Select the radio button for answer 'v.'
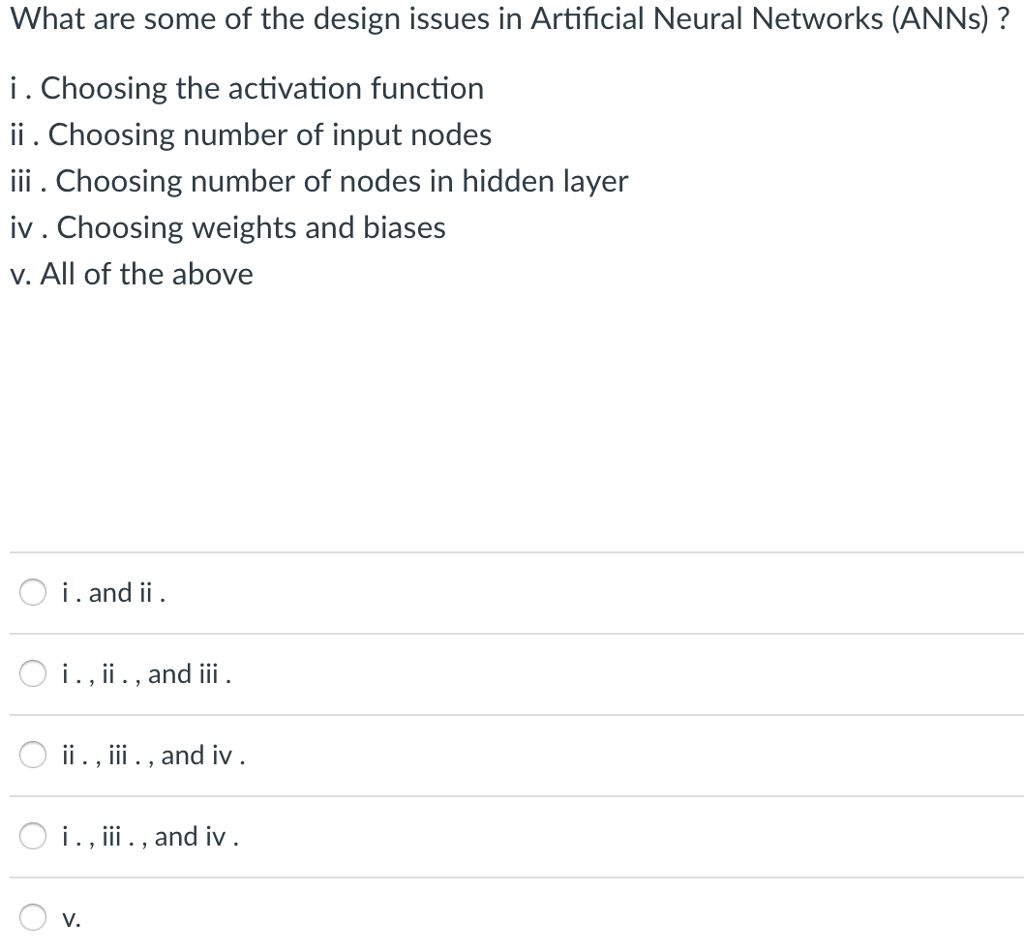This screenshot has width=1024, height=952. point(31,916)
